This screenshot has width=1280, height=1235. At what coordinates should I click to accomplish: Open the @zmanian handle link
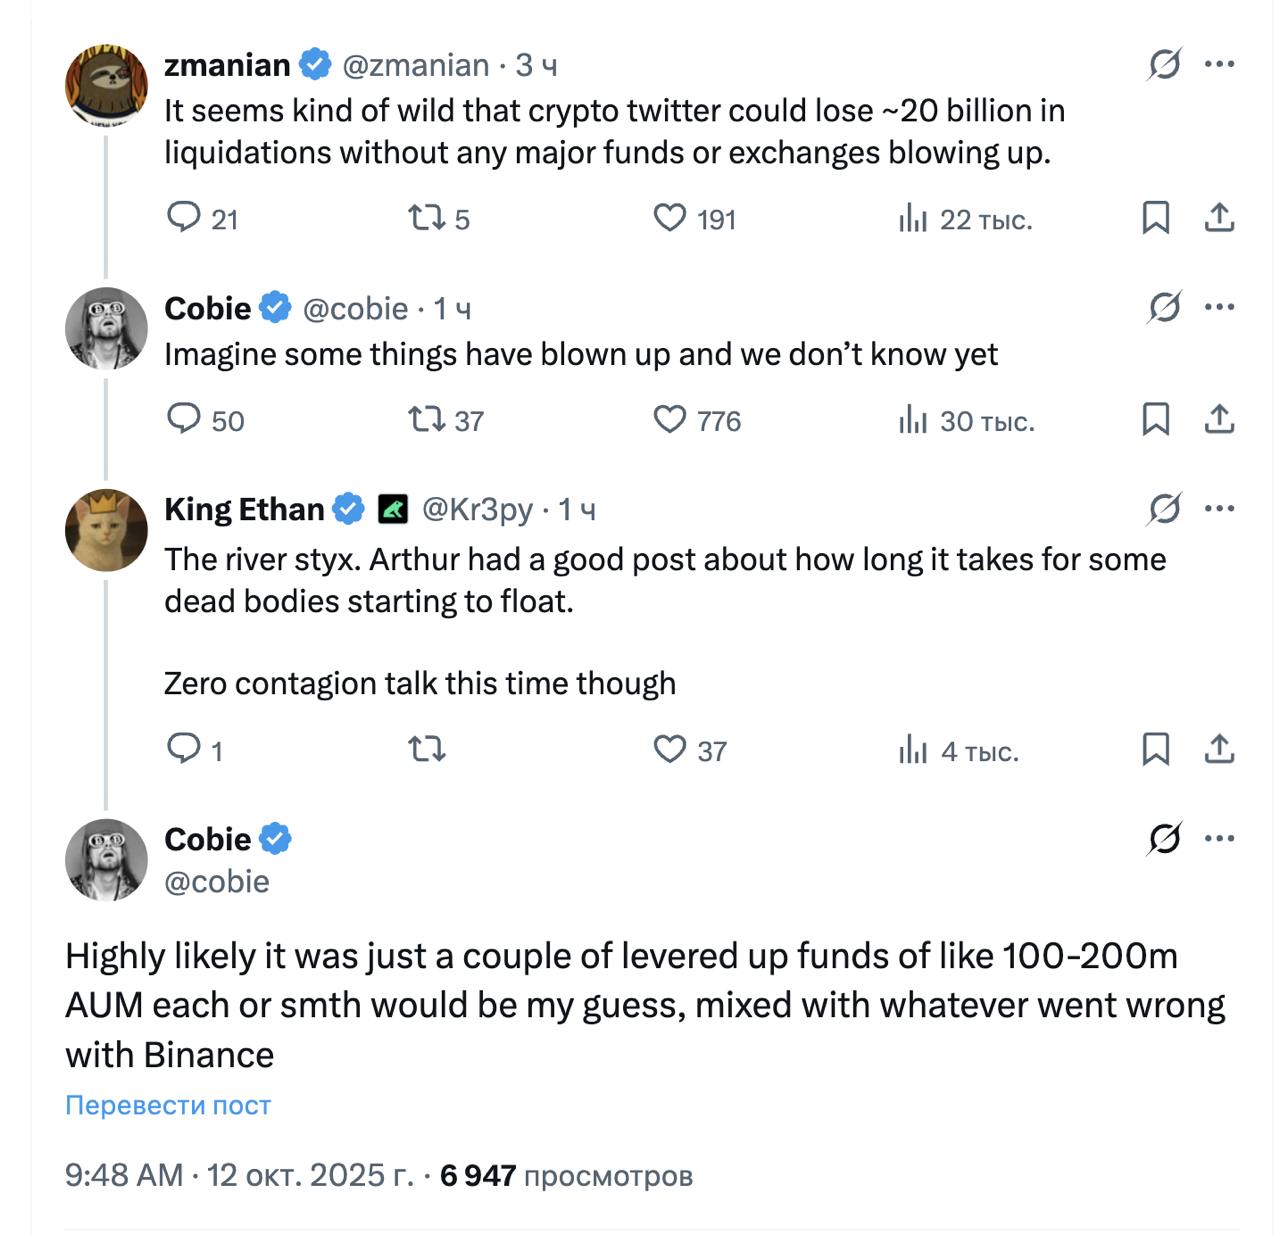pyautogui.click(x=416, y=65)
